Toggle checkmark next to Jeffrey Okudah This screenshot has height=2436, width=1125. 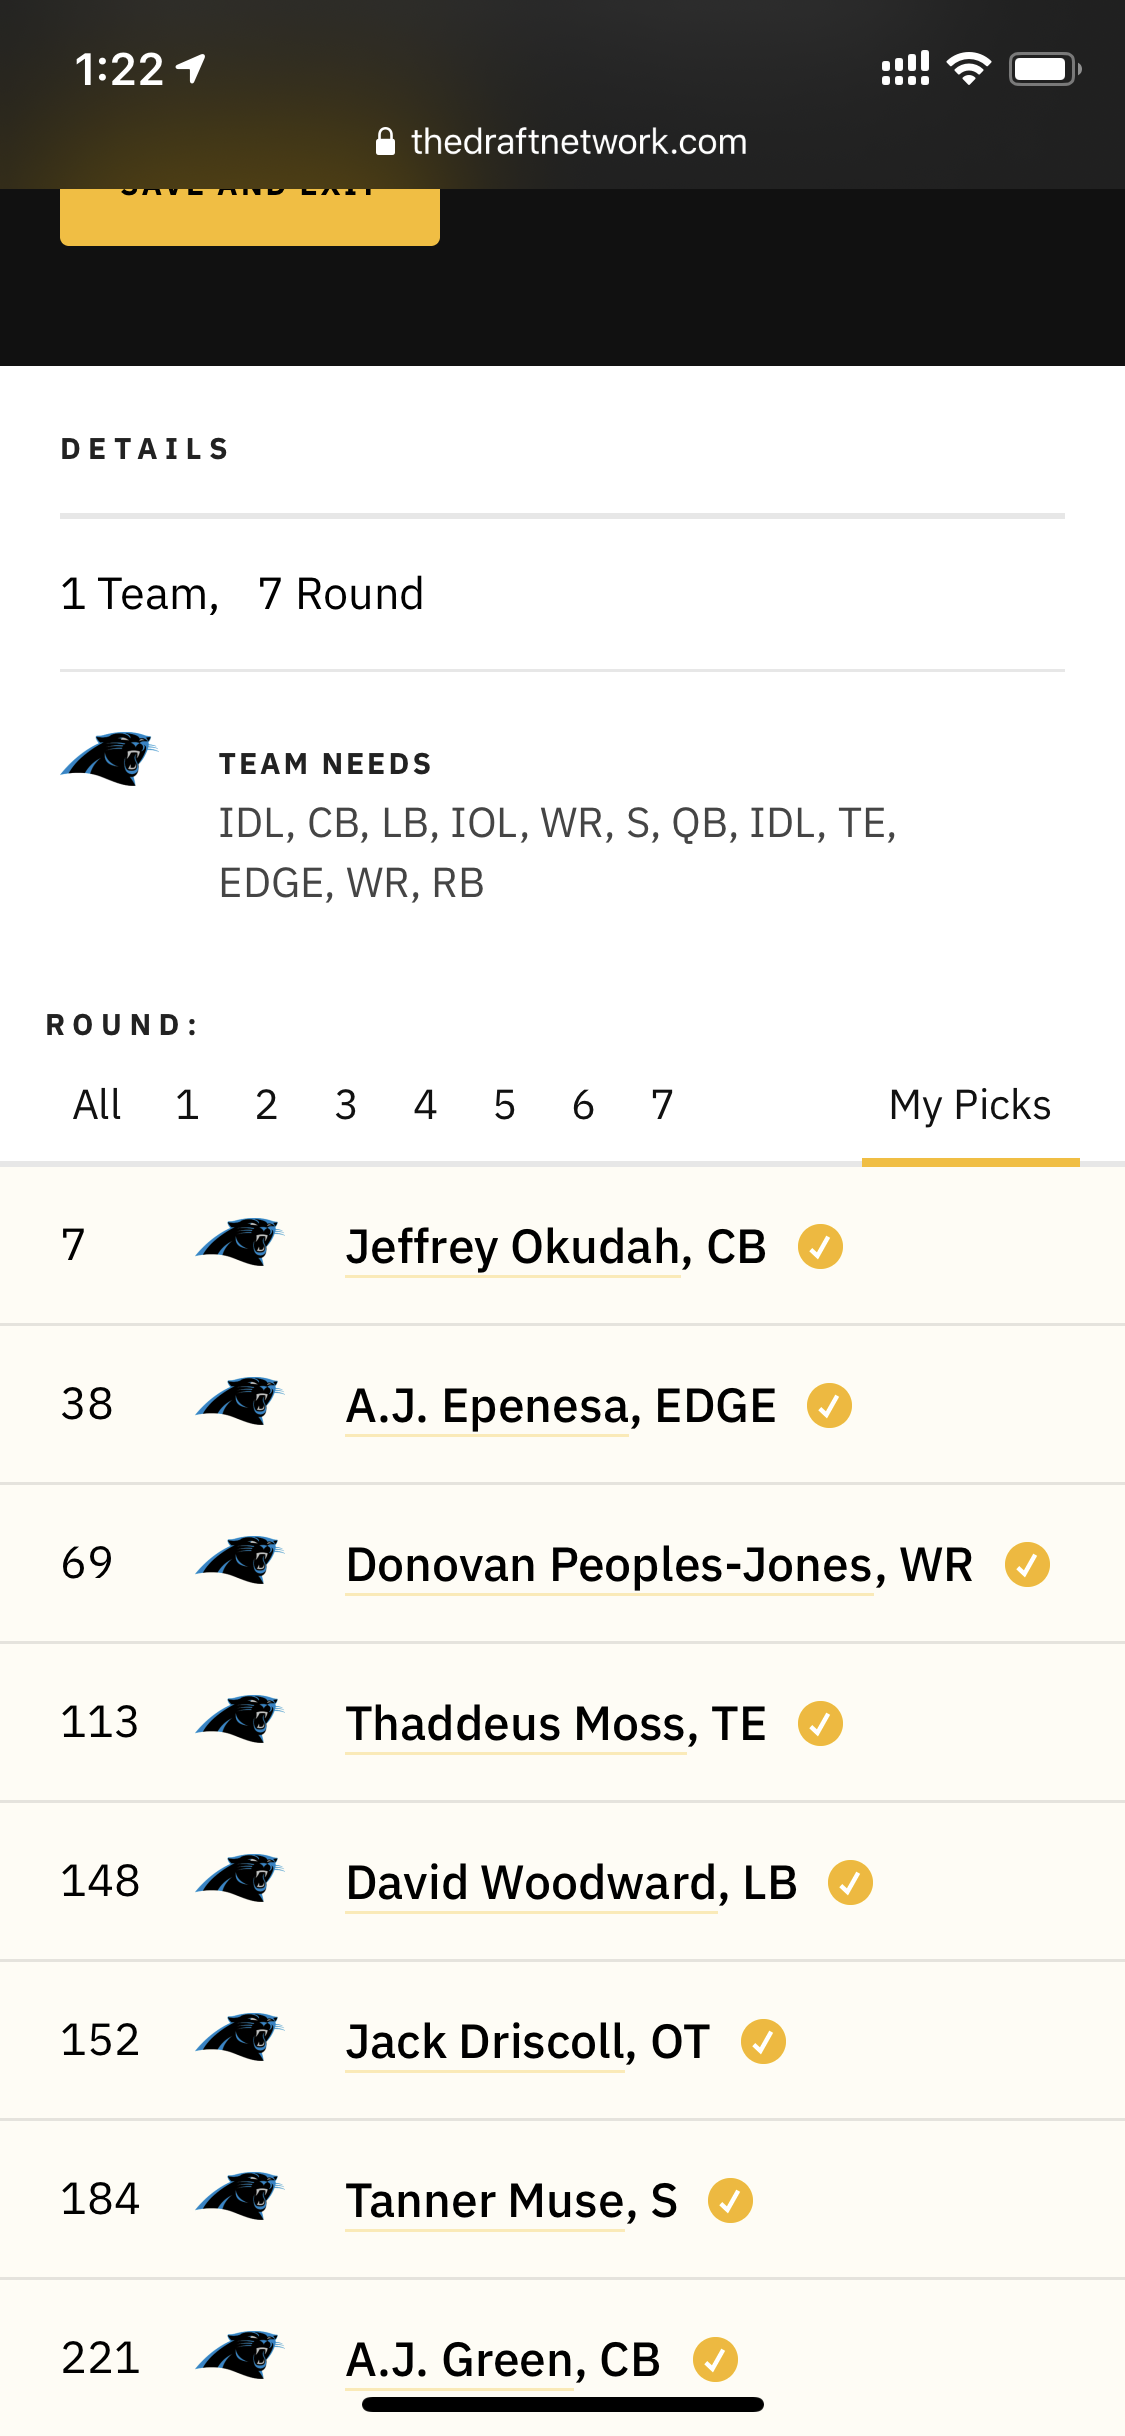point(820,1247)
